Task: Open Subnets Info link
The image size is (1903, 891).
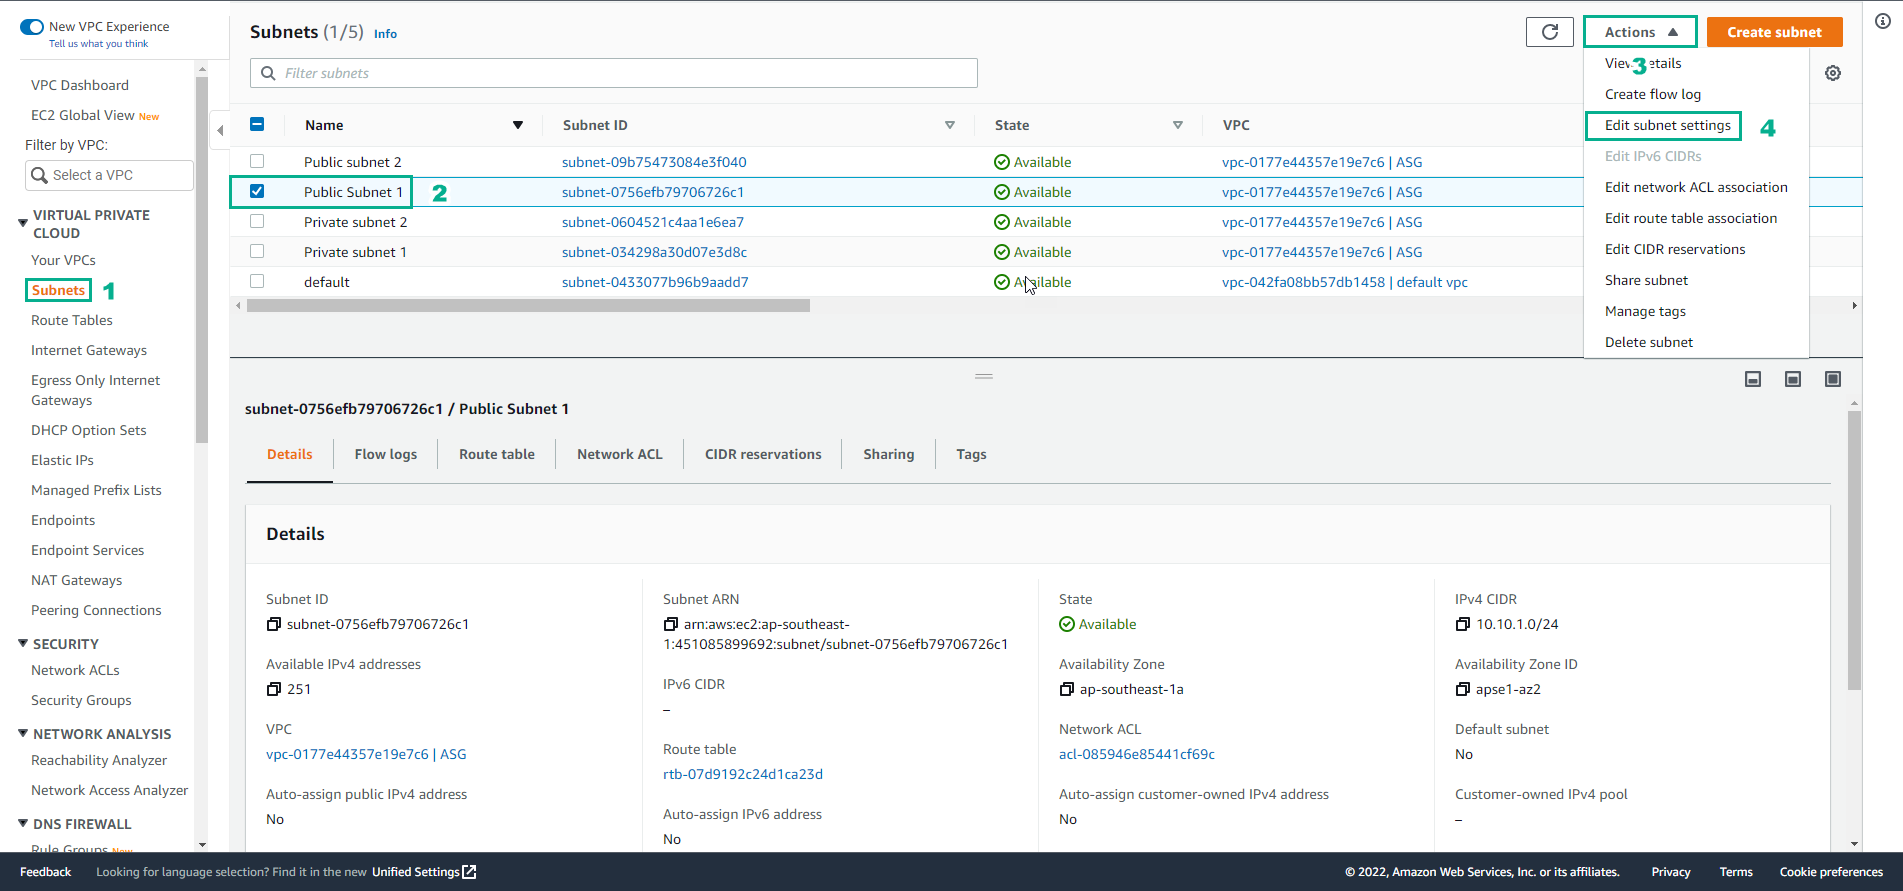Action: click(385, 34)
